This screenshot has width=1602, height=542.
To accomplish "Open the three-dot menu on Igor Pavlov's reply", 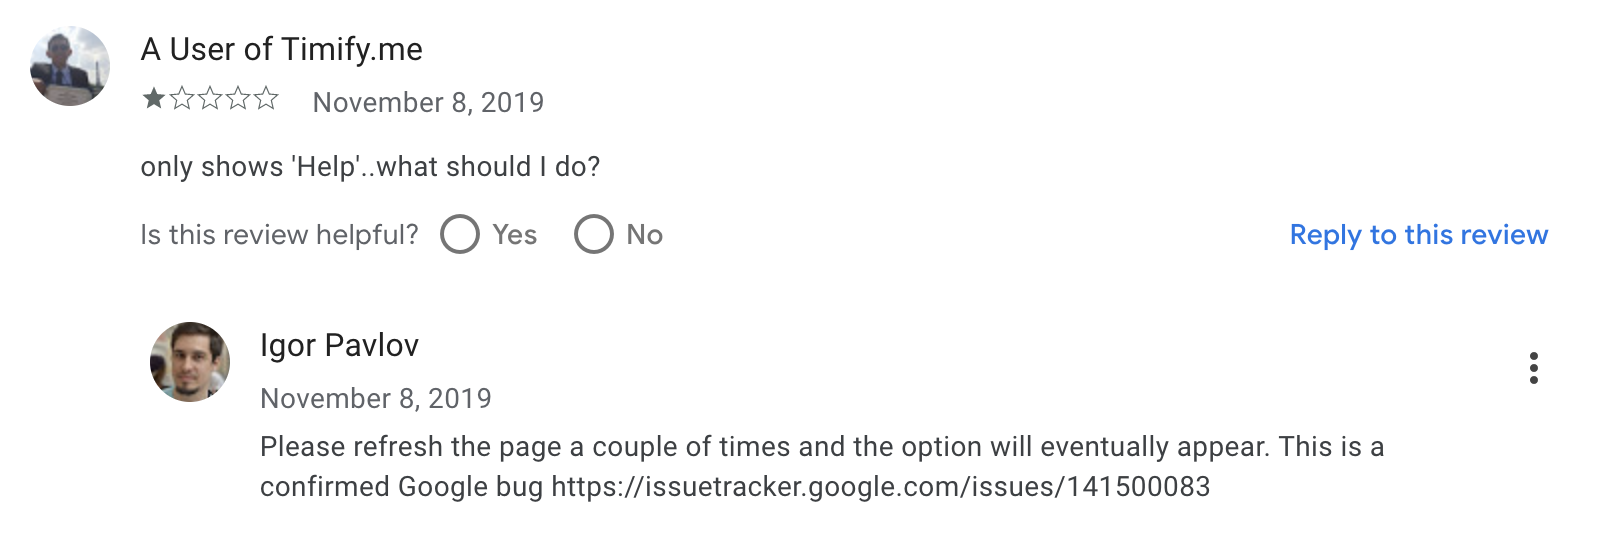I will click(x=1533, y=368).
